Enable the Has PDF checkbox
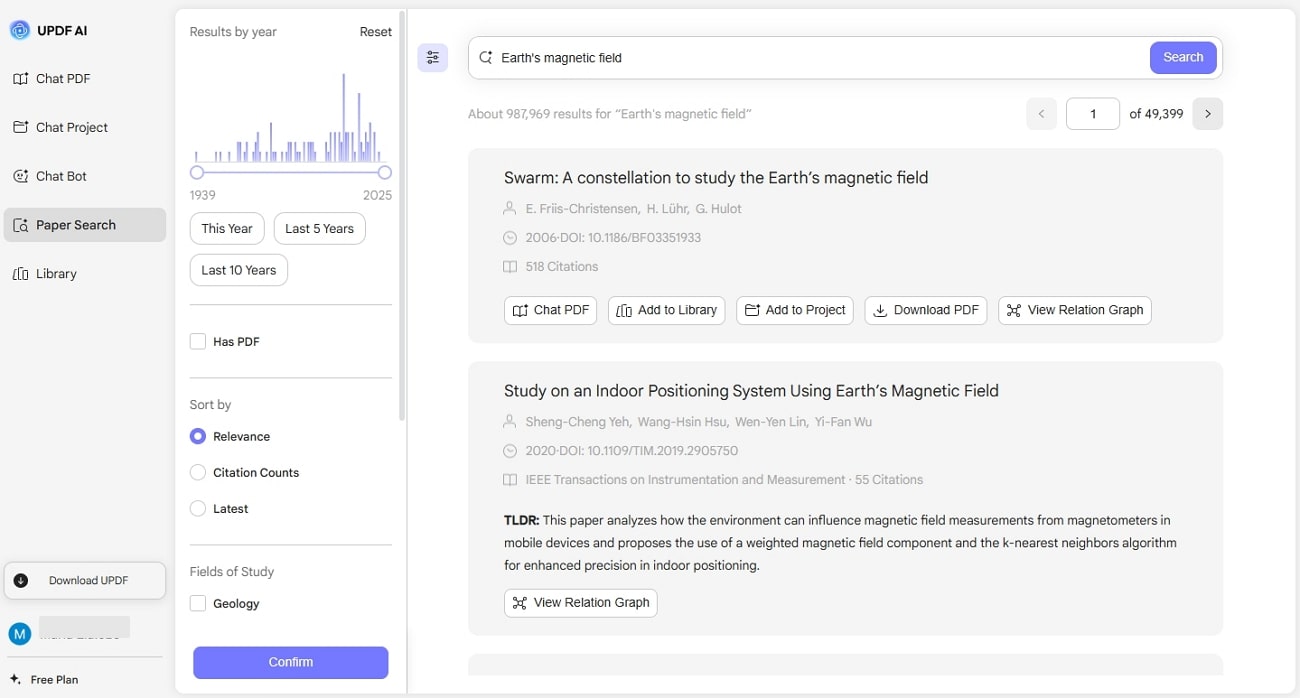This screenshot has height=698, width=1300. 198,342
